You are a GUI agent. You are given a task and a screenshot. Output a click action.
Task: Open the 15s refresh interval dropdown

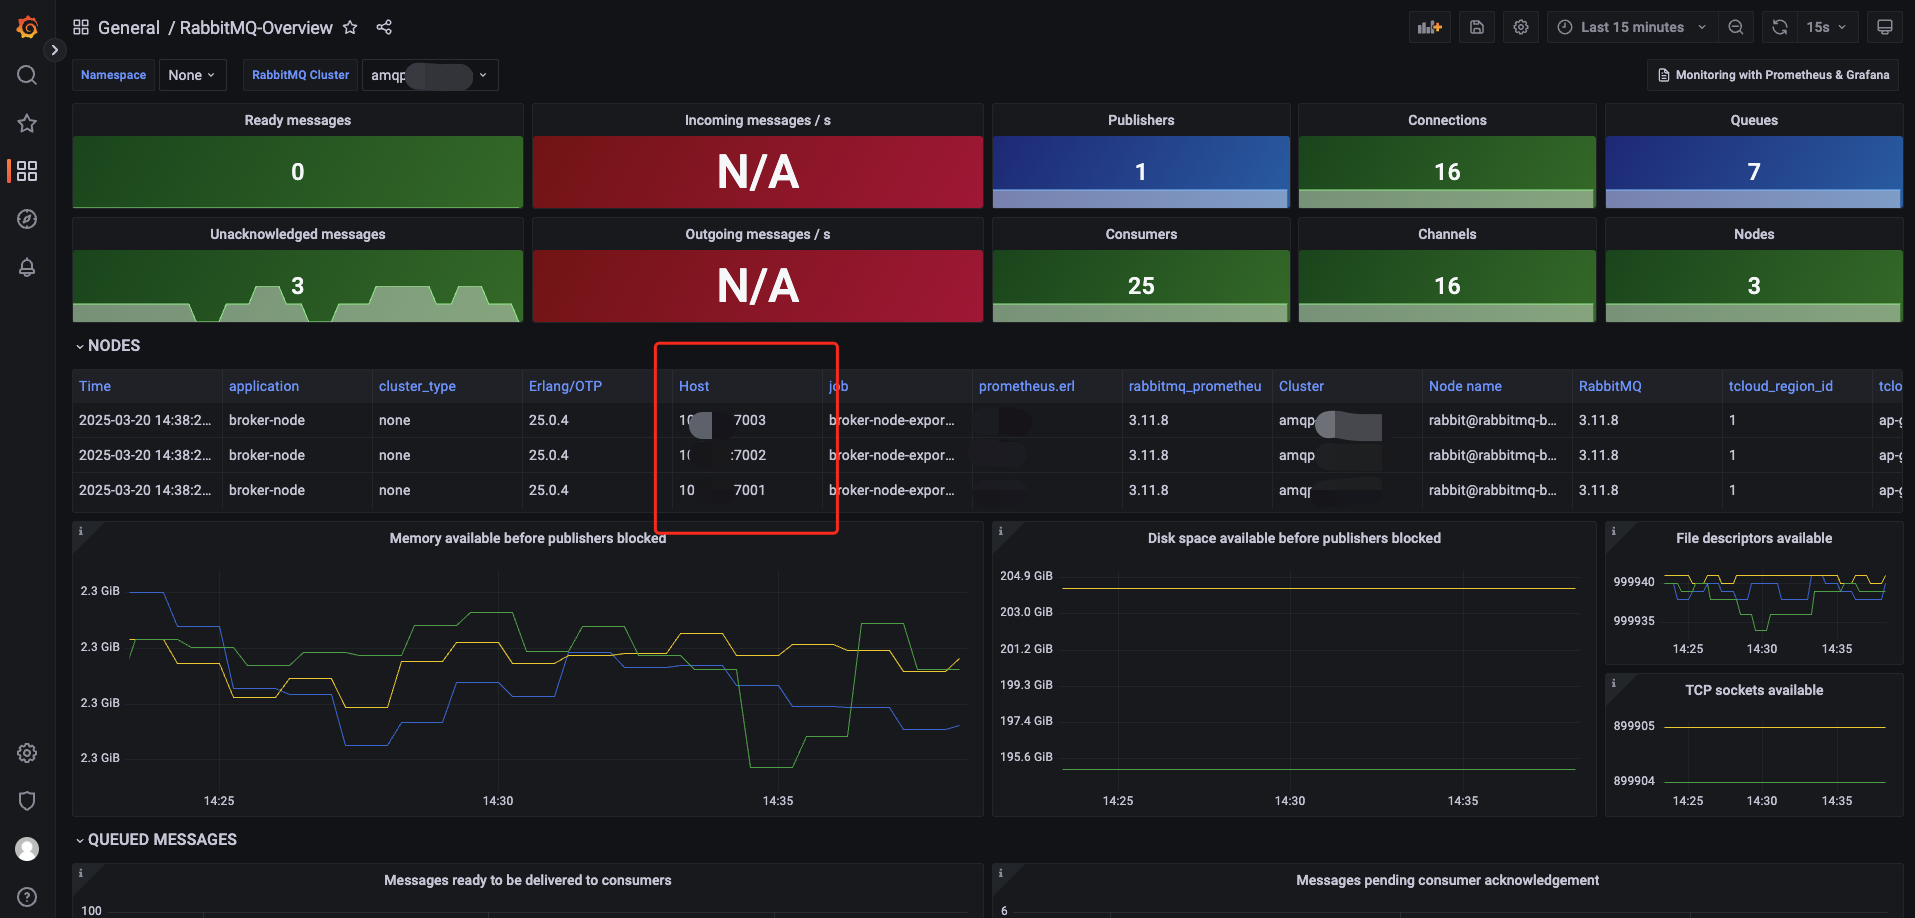coord(1826,27)
